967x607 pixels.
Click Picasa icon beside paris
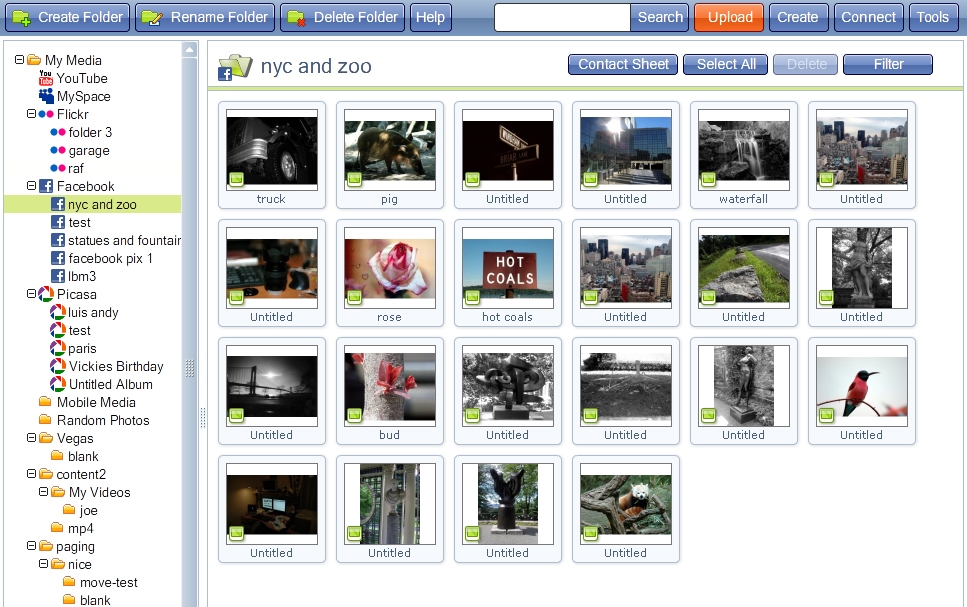(57, 348)
